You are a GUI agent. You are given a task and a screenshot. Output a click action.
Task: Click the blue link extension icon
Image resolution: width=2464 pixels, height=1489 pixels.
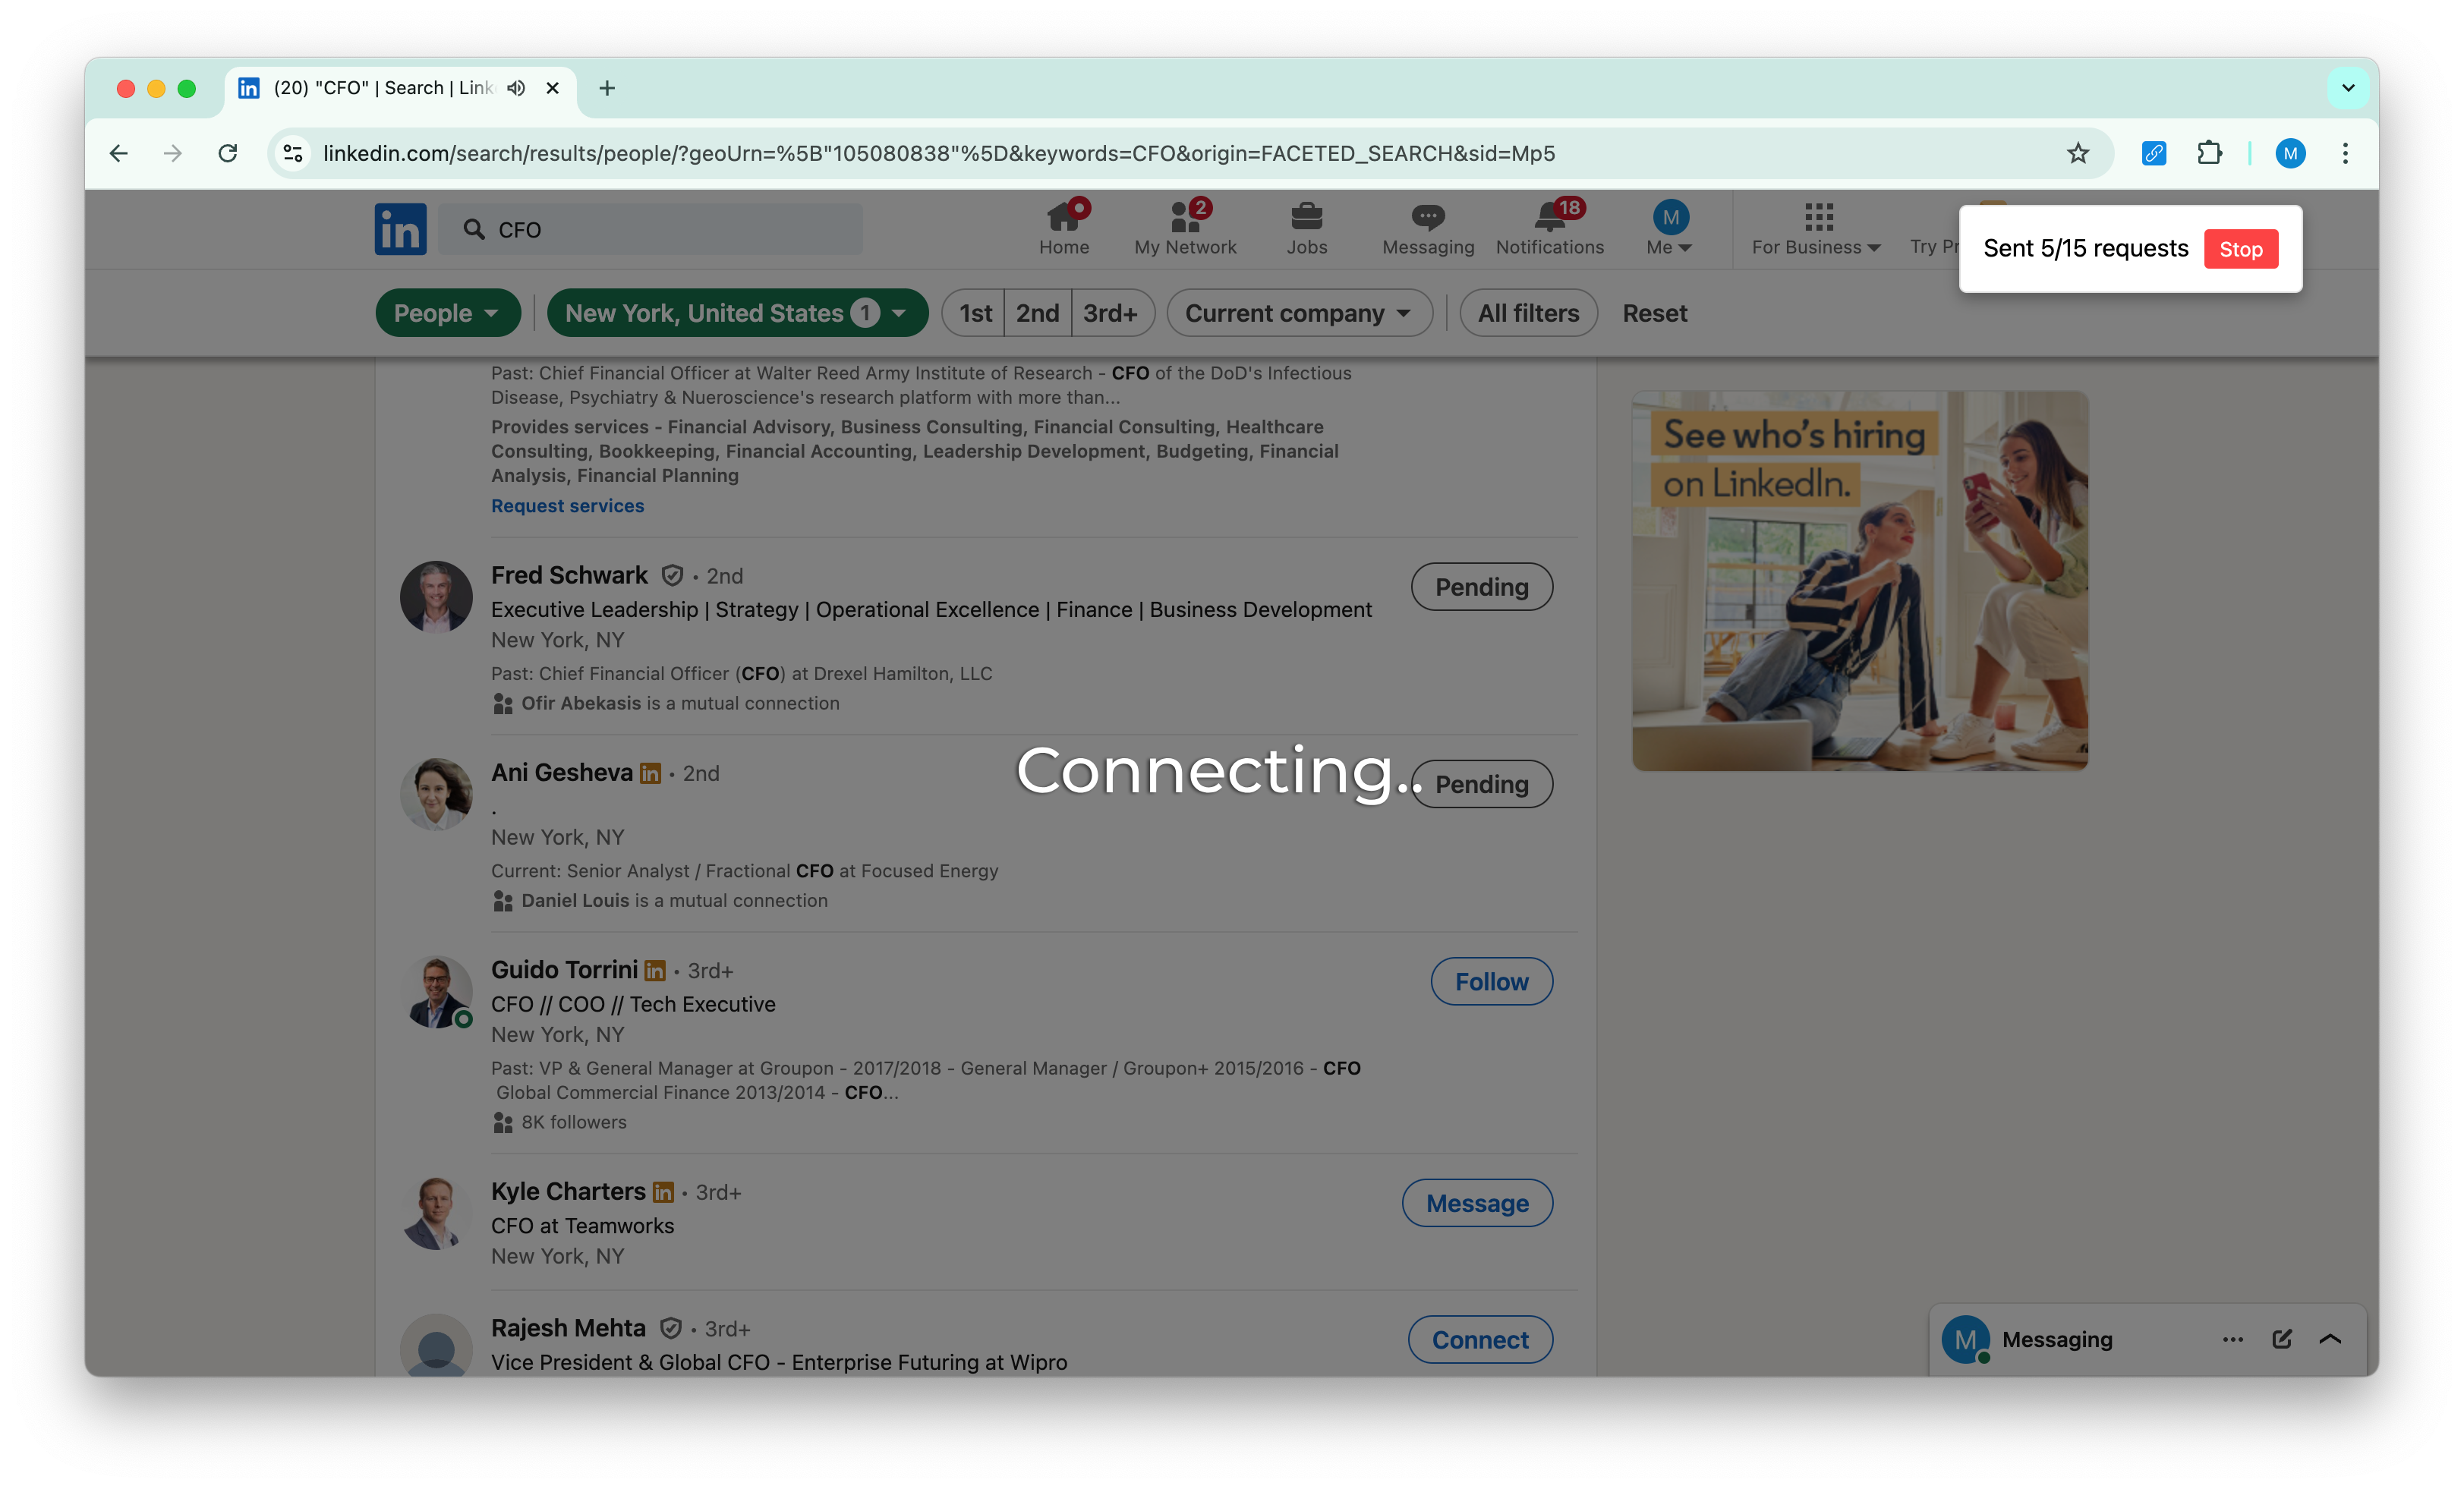pyautogui.click(x=2153, y=153)
